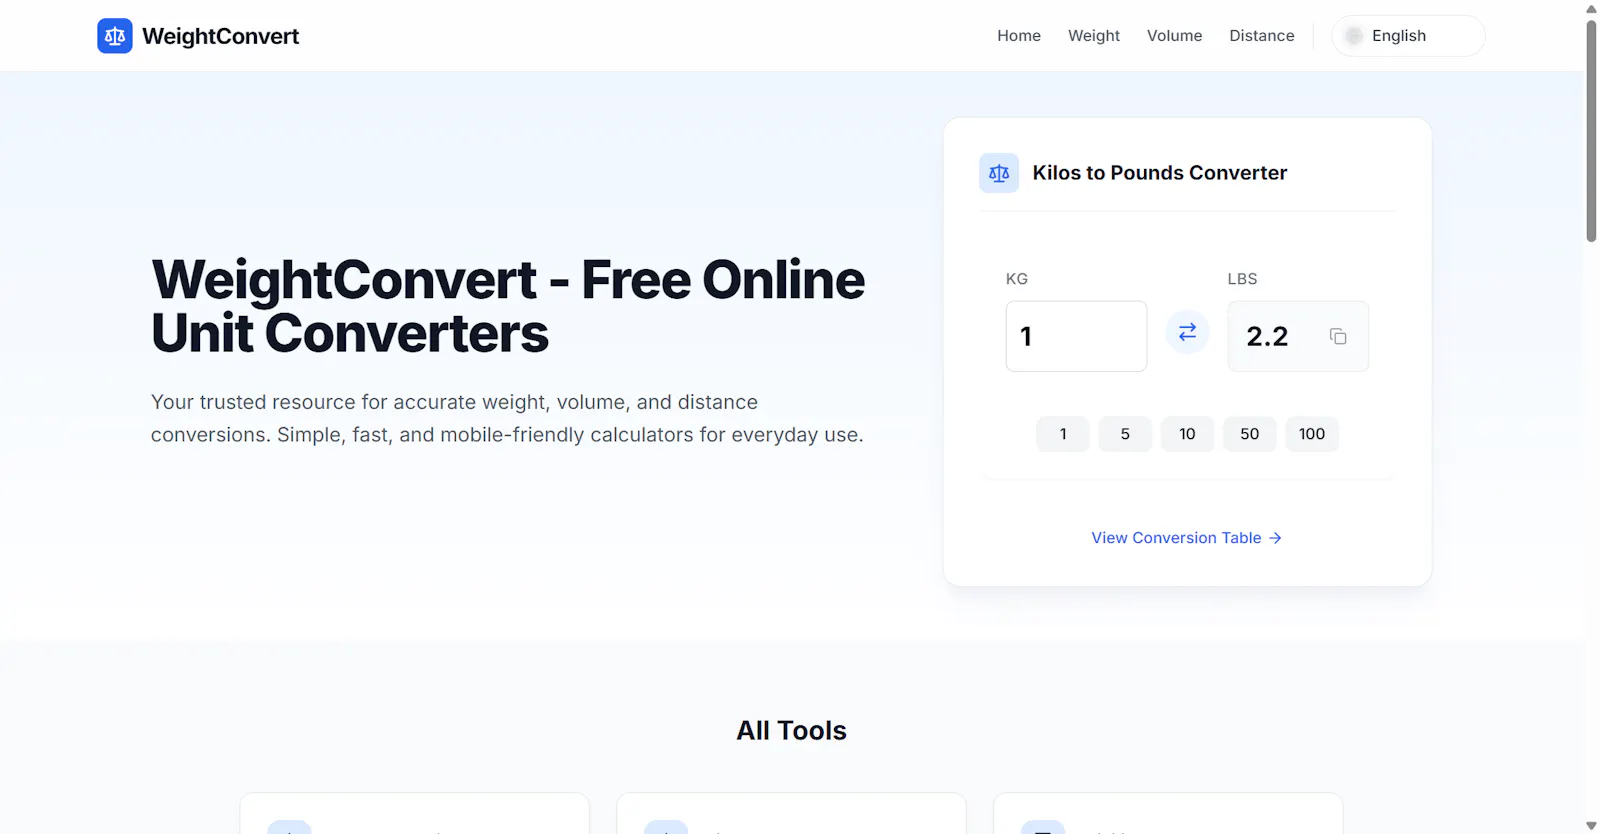1600x834 pixels.
Task: Click the scrollbar down arrow
Action: click(x=1591, y=826)
